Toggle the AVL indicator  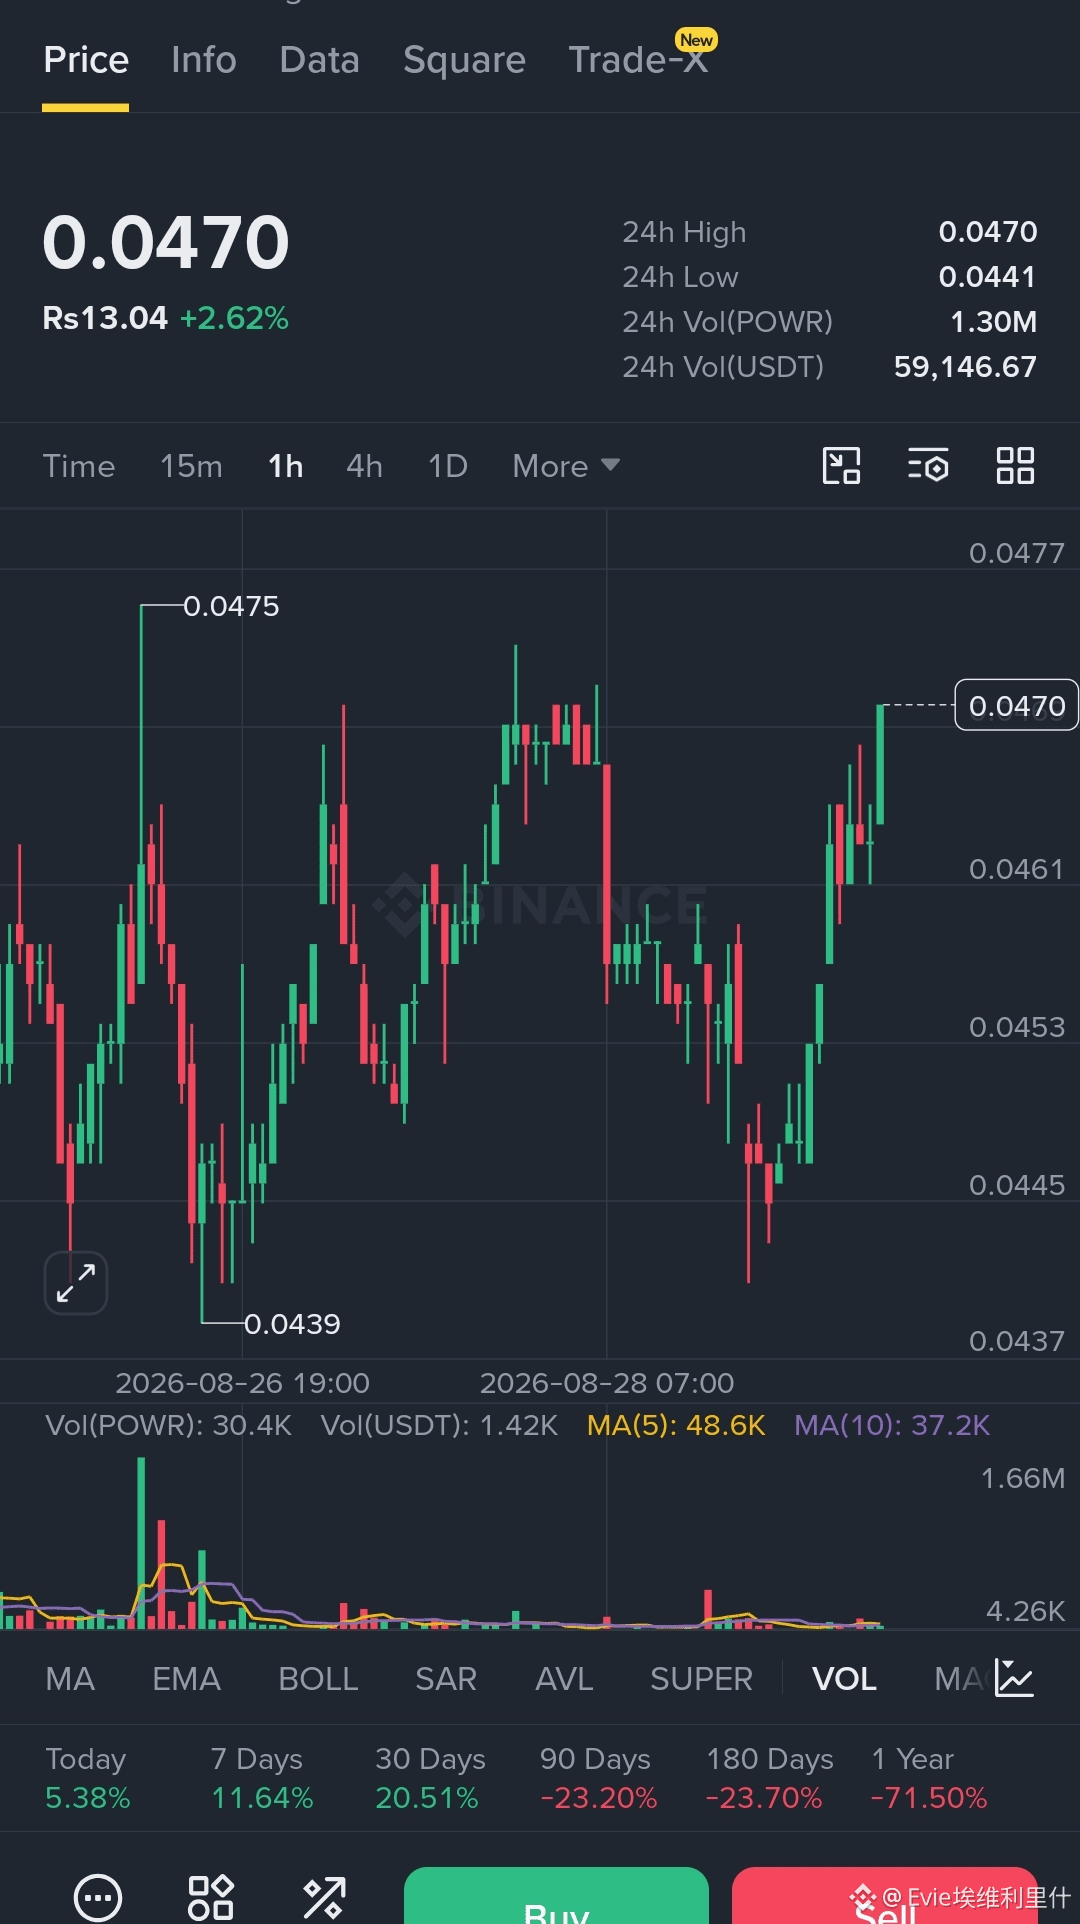coord(564,1679)
